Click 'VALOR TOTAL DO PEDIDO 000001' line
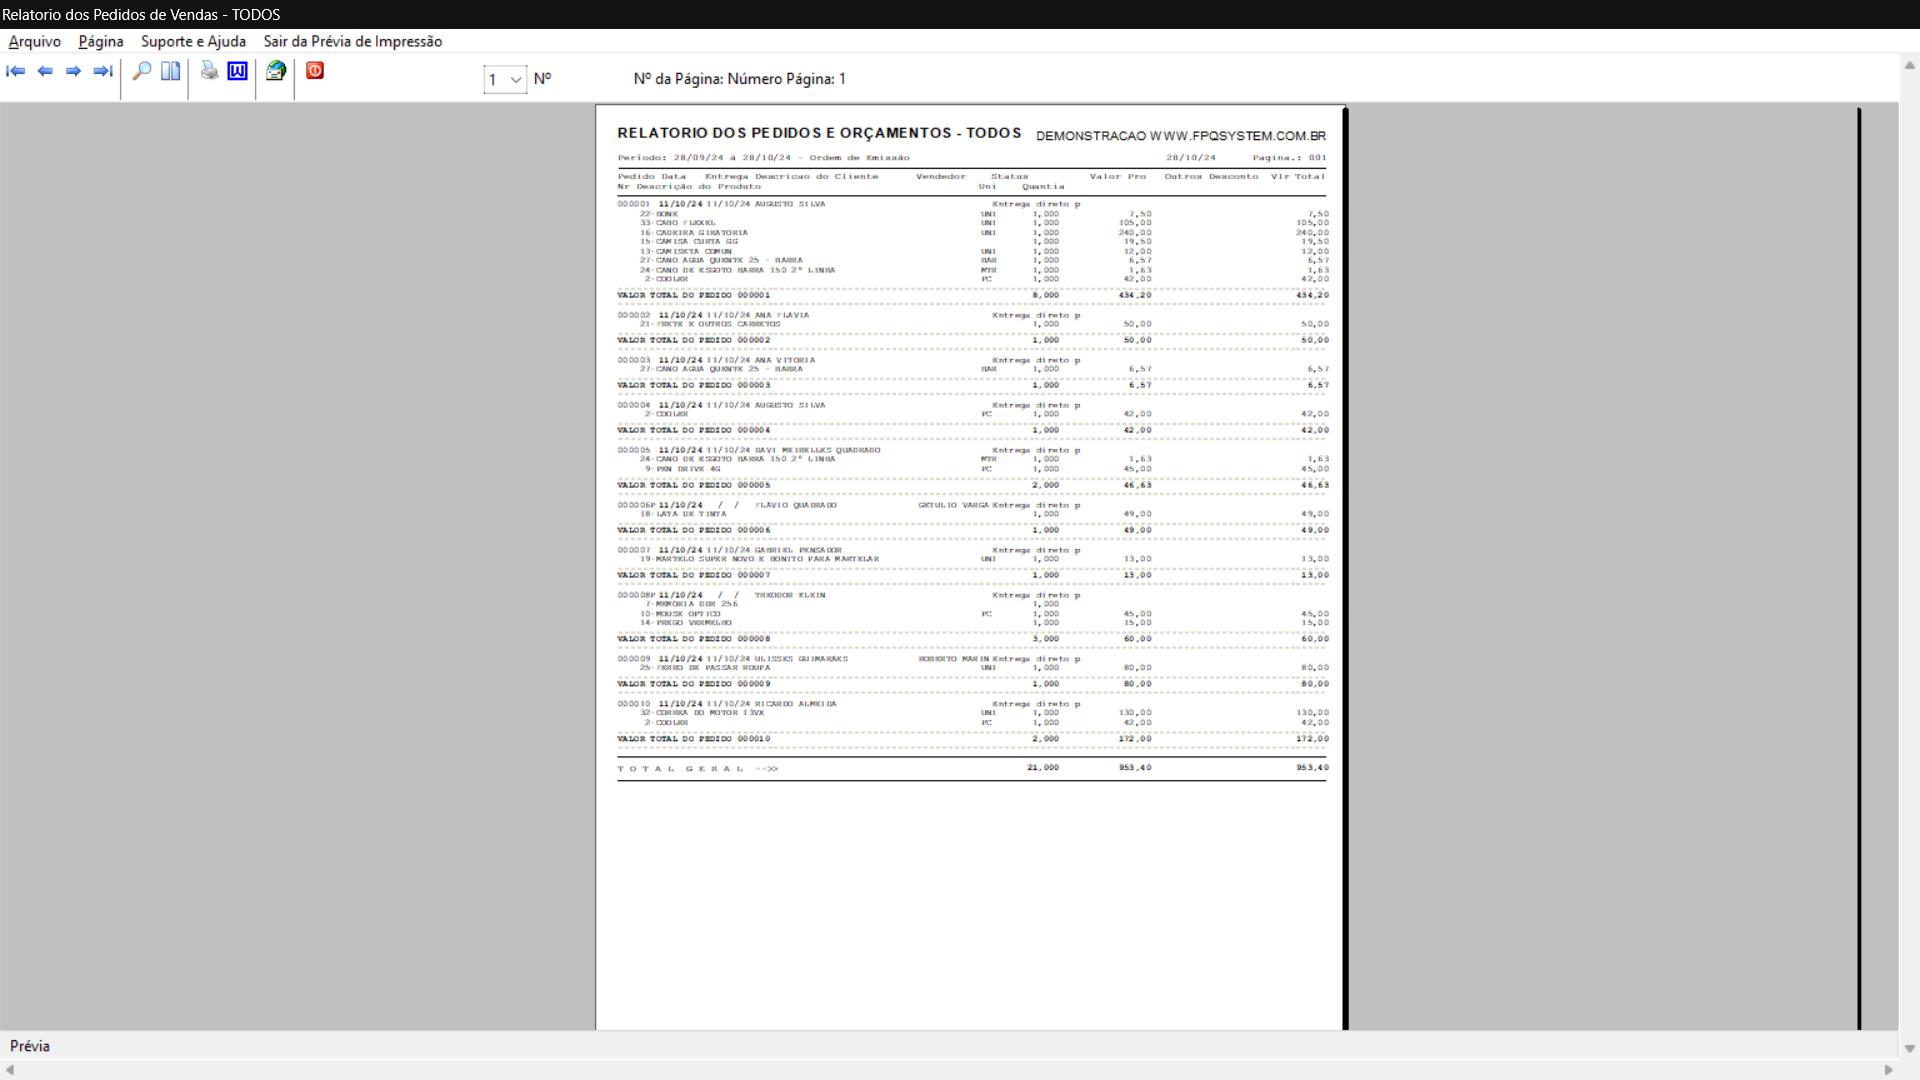 pyautogui.click(x=694, y=295)
